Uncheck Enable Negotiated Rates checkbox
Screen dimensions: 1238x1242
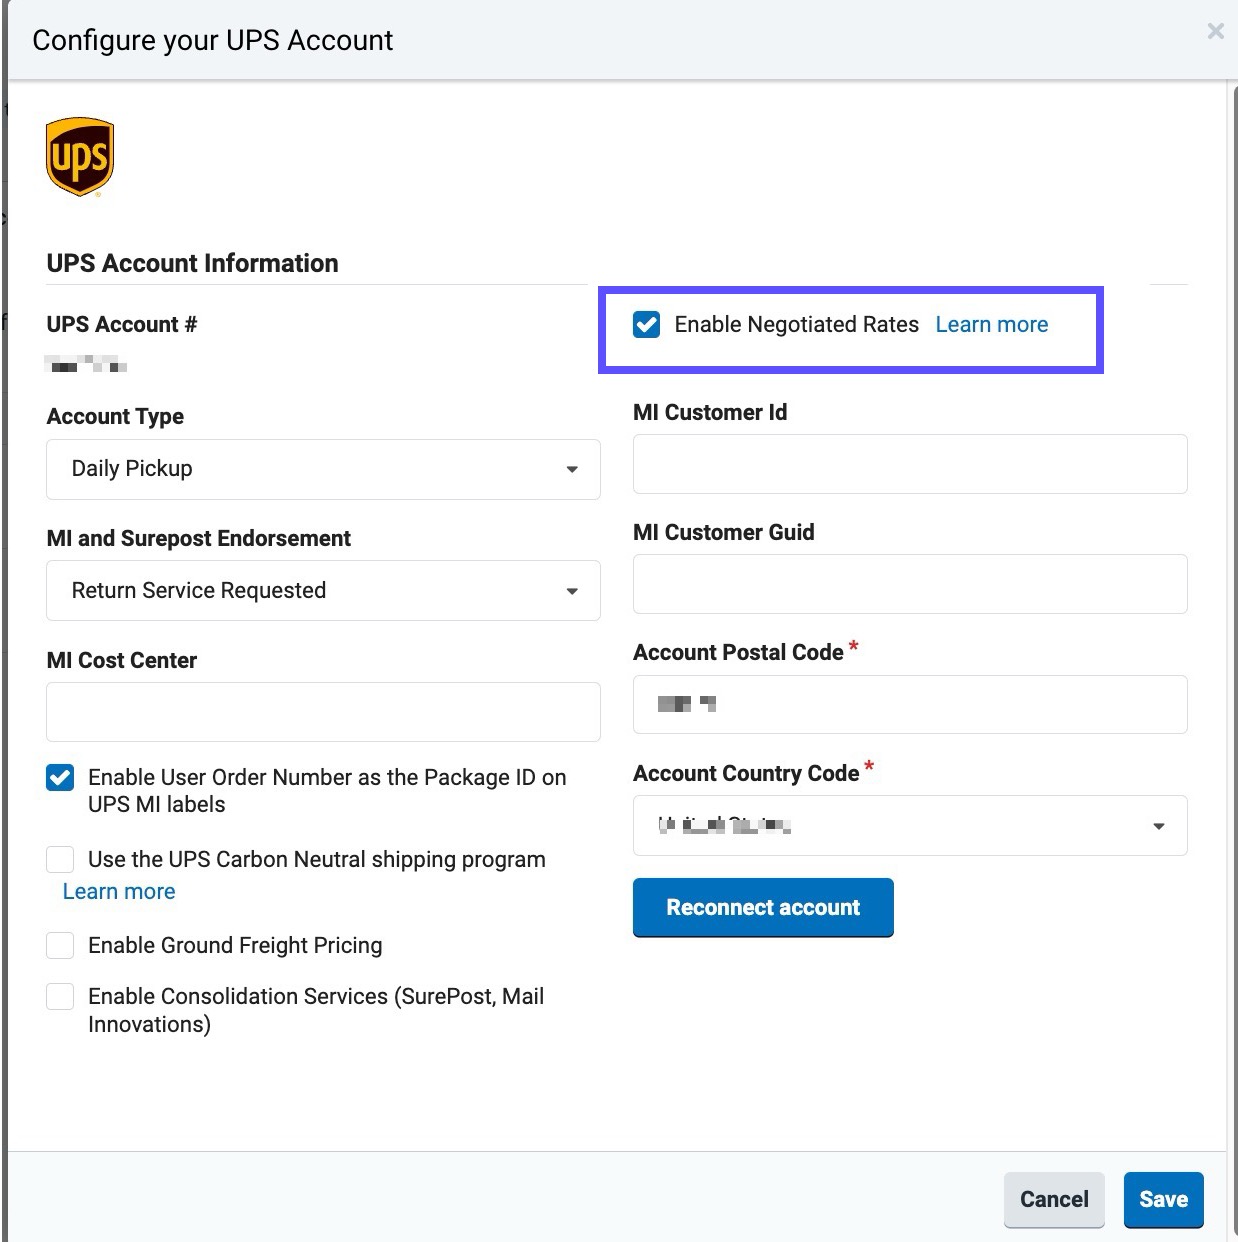[647, 324]
